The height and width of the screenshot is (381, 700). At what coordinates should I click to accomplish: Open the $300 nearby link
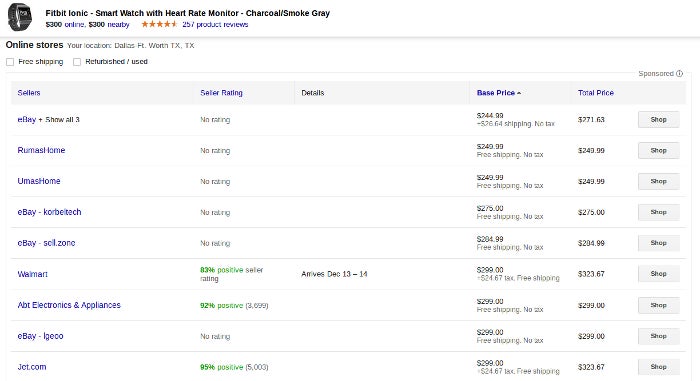click(x=109, y=25)
